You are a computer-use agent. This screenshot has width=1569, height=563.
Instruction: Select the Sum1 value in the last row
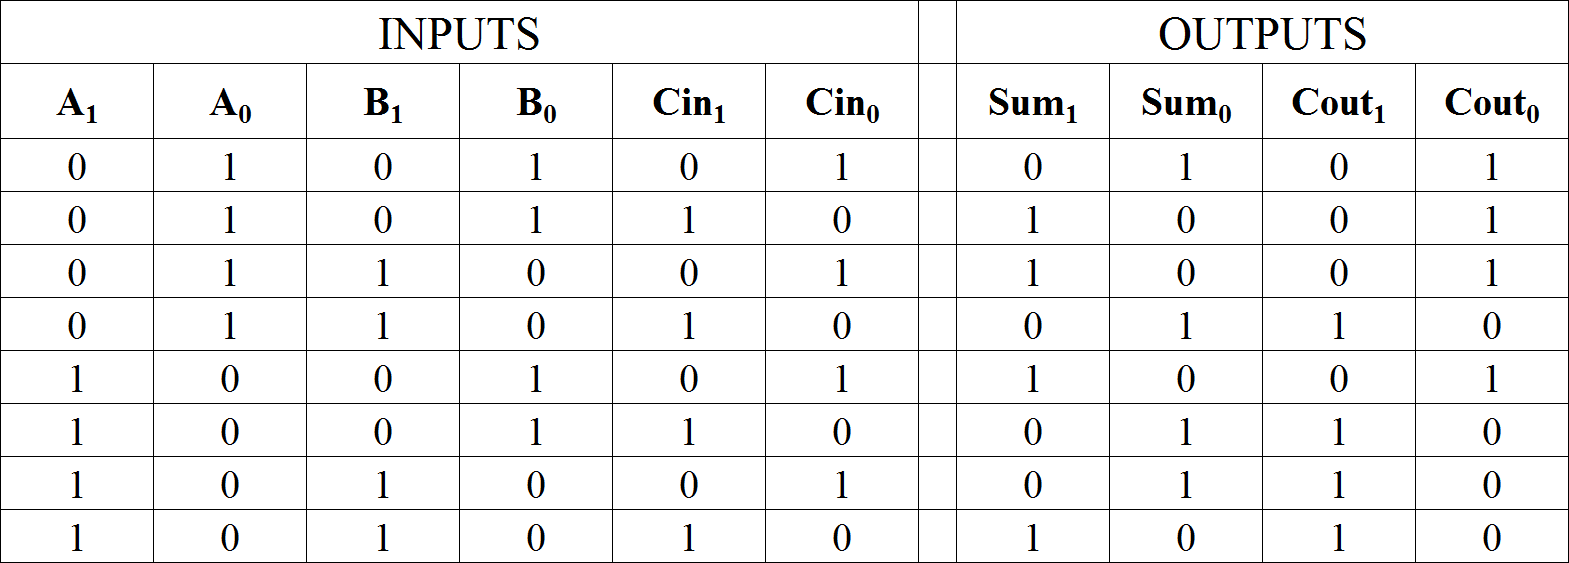pyautogui.click(x=1033, y=537)
